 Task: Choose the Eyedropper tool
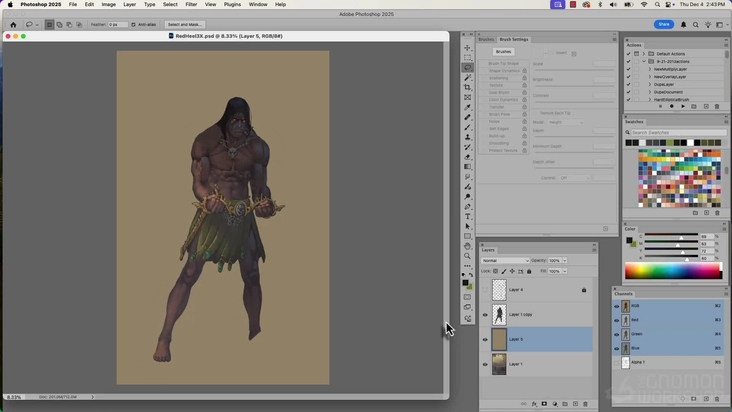pos(467,107)
